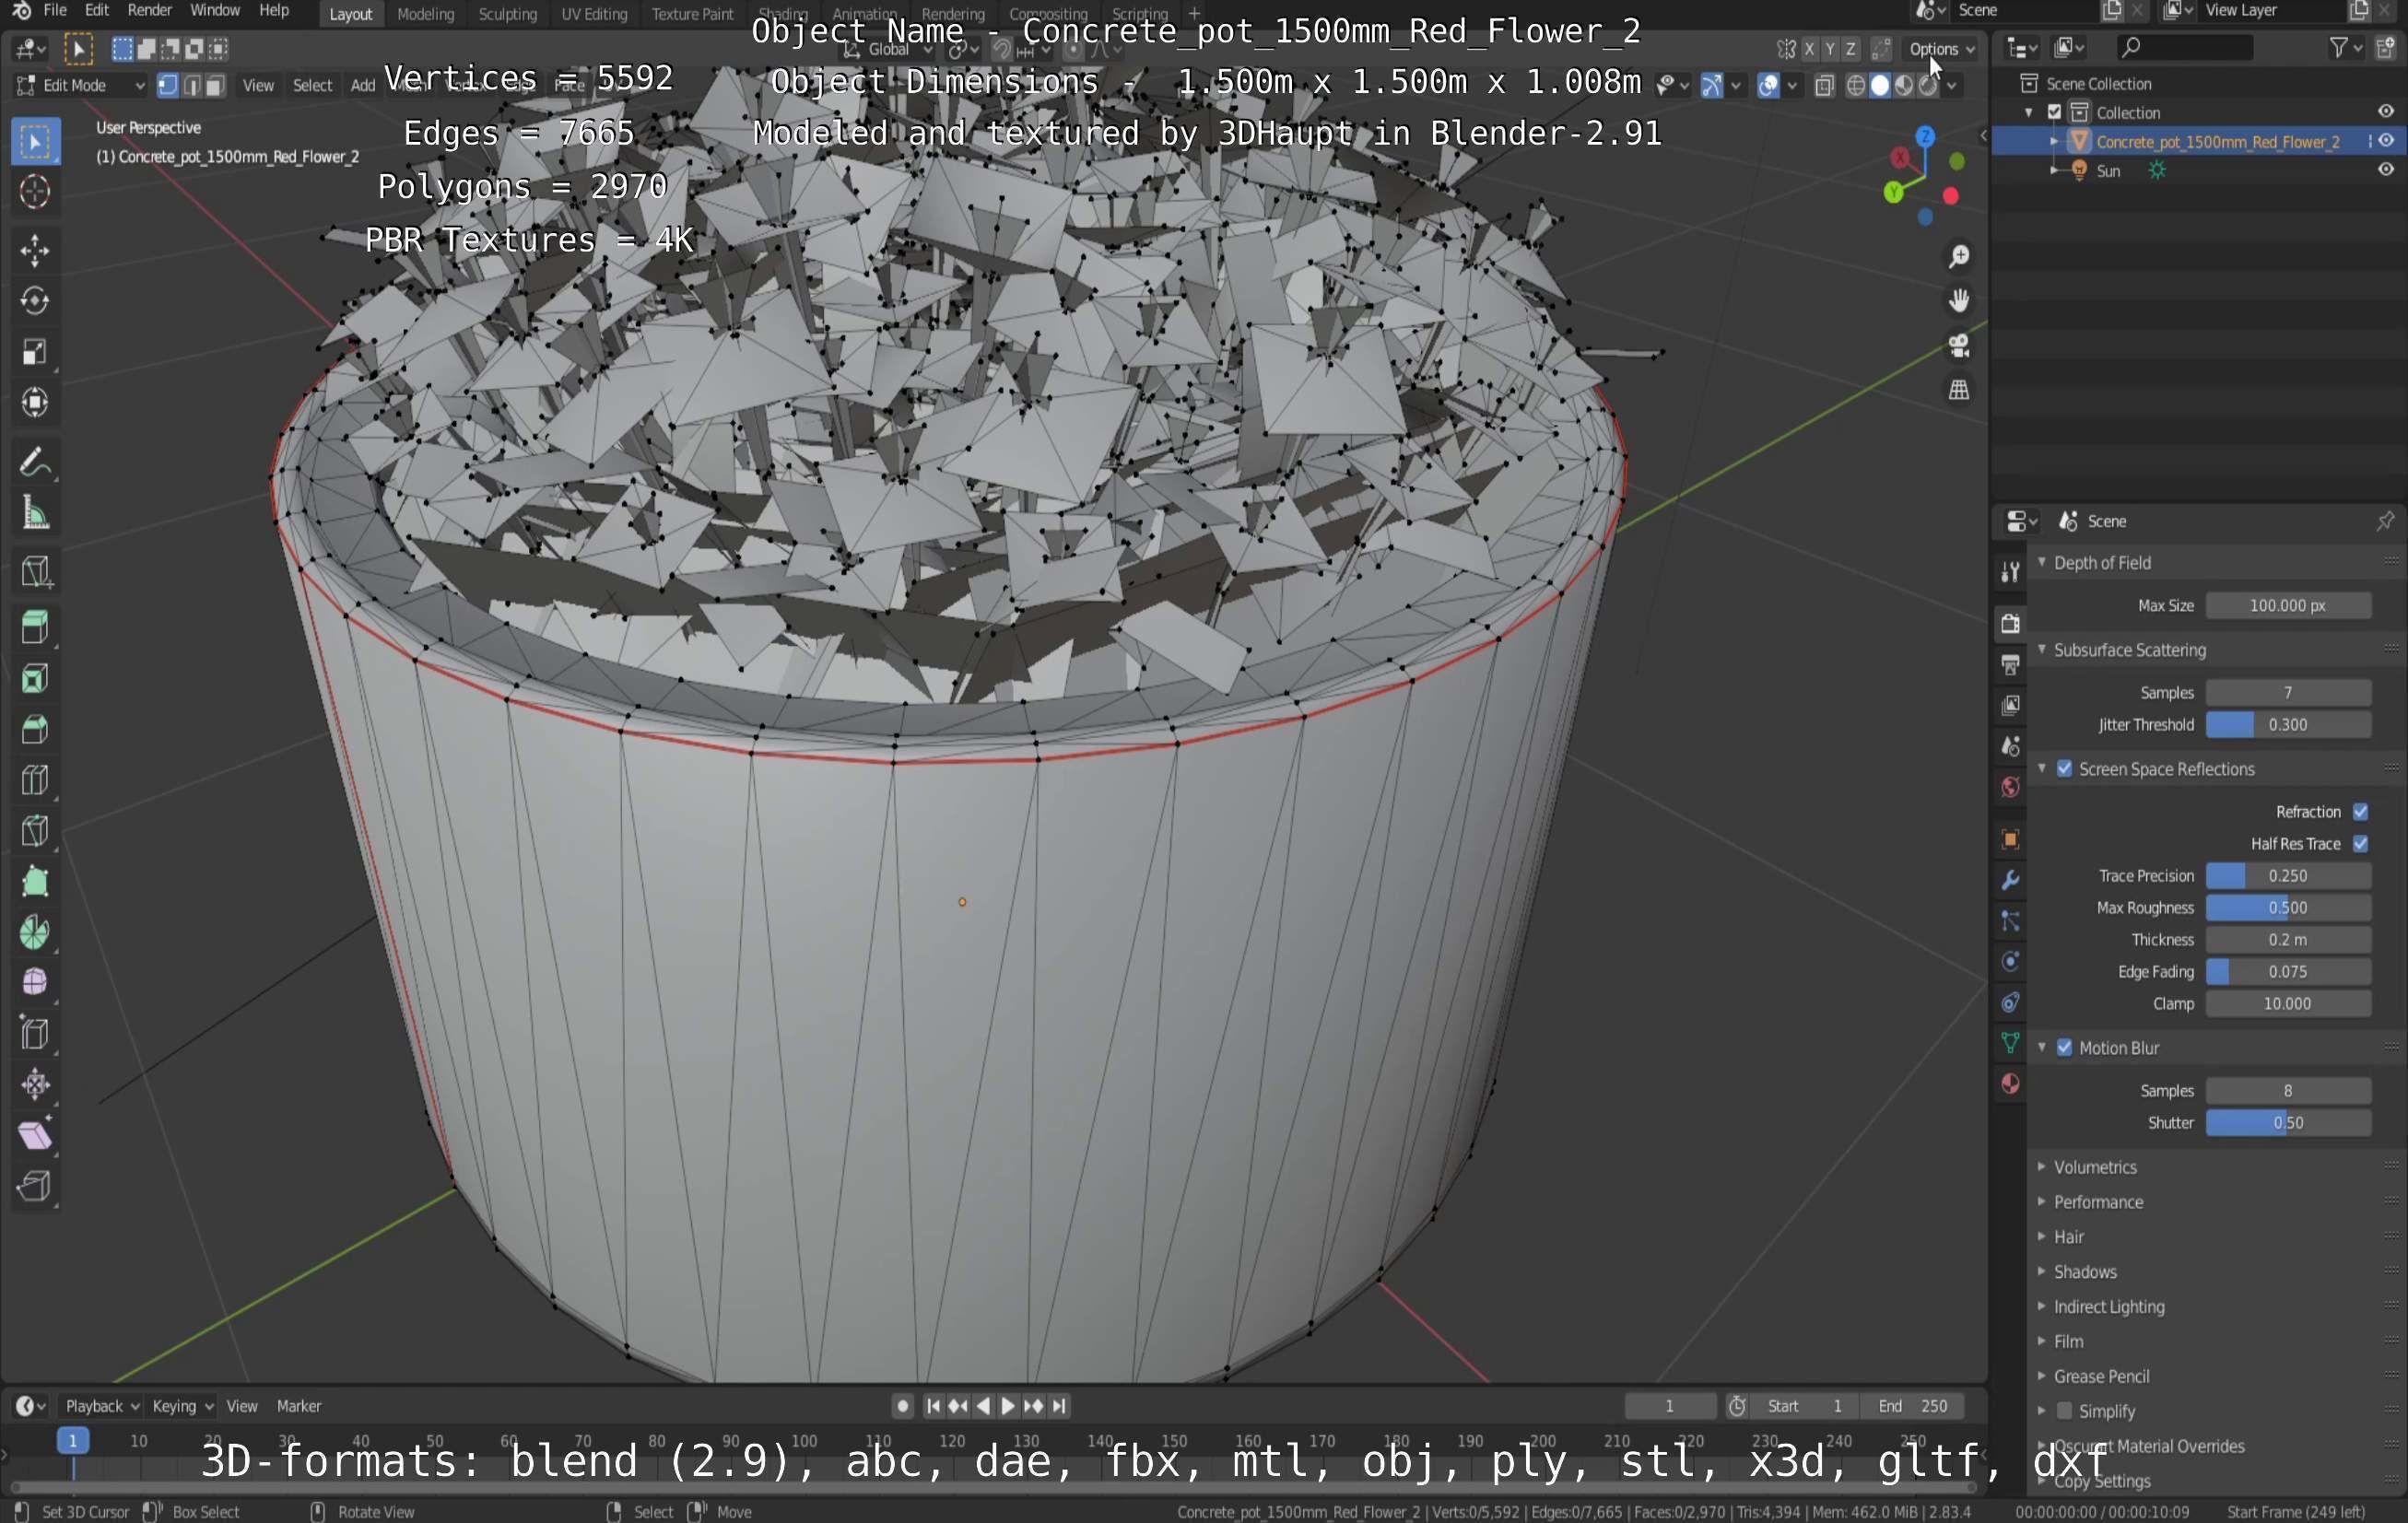The height and width of the screenshot is (1523, 2408).
Task: Open the viewport Select menu
Action: [x=312, y=86]
